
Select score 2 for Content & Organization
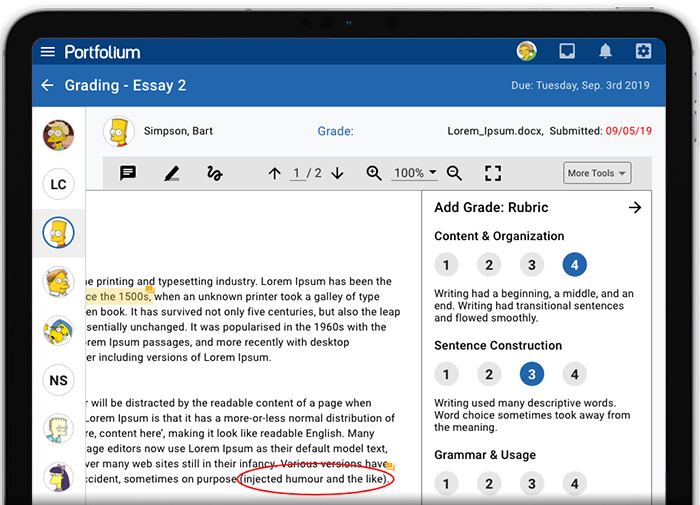click(x=488, y=265)
